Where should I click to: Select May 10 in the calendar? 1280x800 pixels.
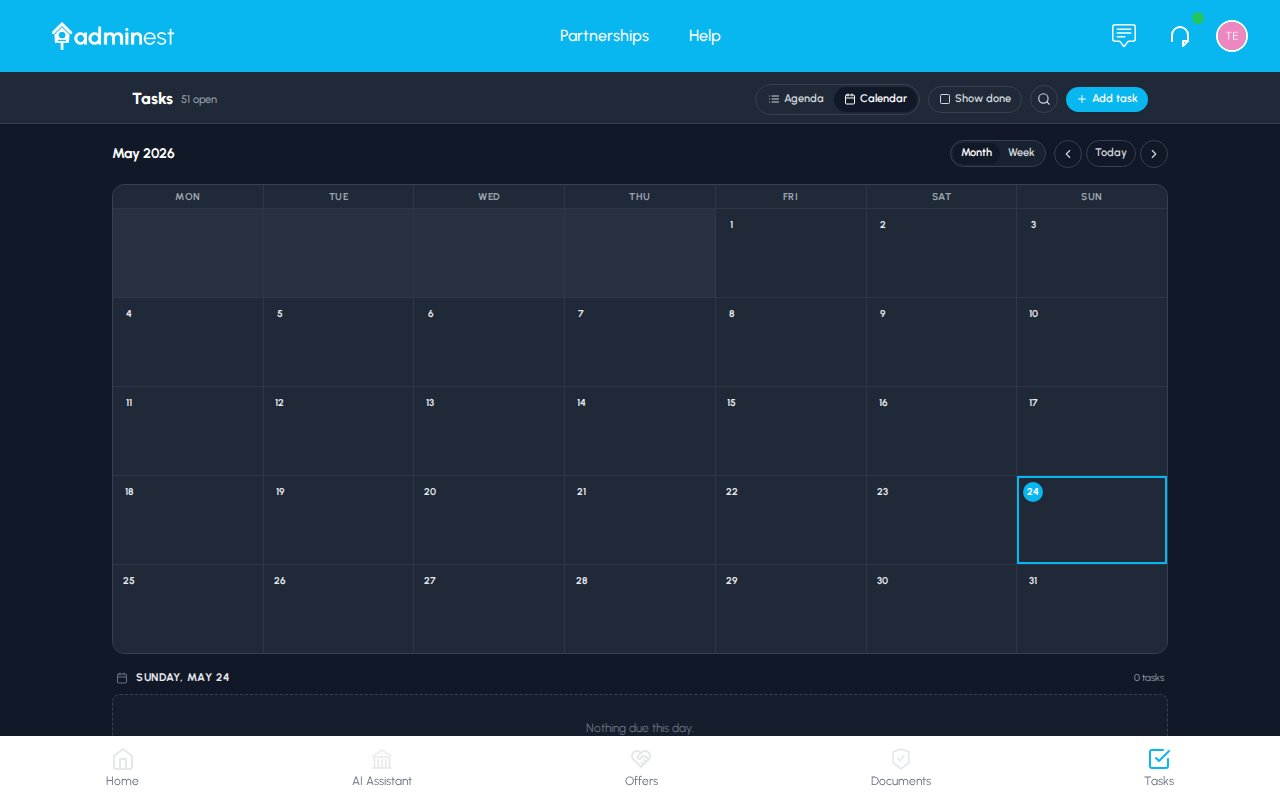click(1092, 342)
